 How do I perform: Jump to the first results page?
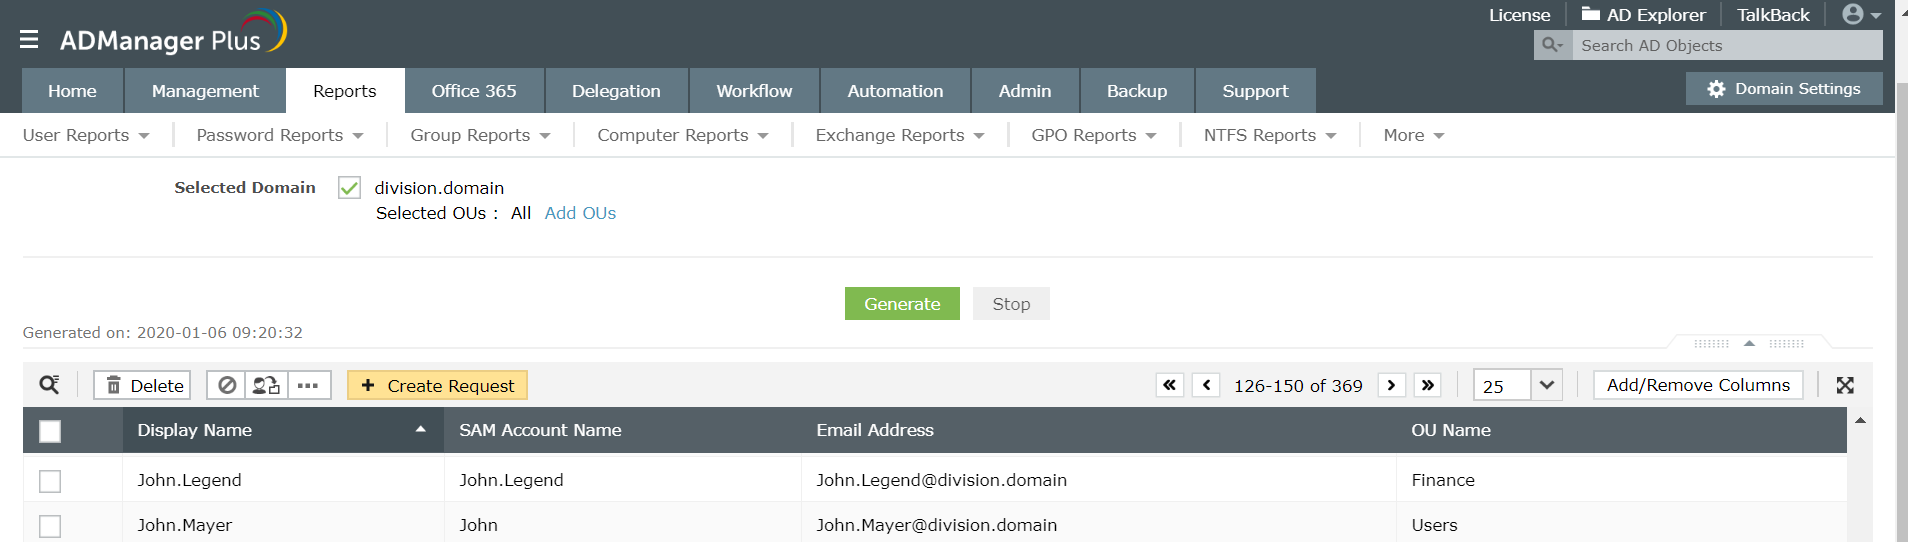coord(1169,385)
